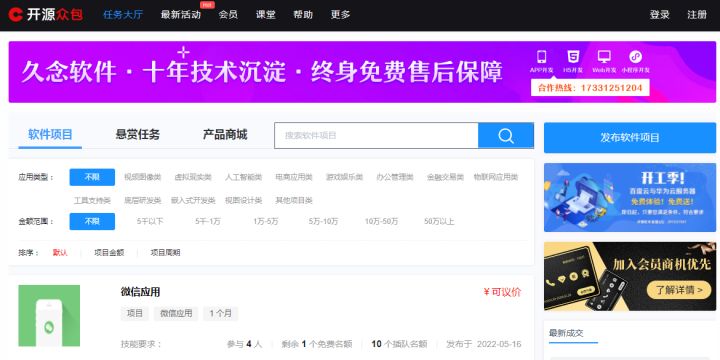720x360 pixels.
Task: Filter by 办公管理类 application type
Action: point(395,177)
